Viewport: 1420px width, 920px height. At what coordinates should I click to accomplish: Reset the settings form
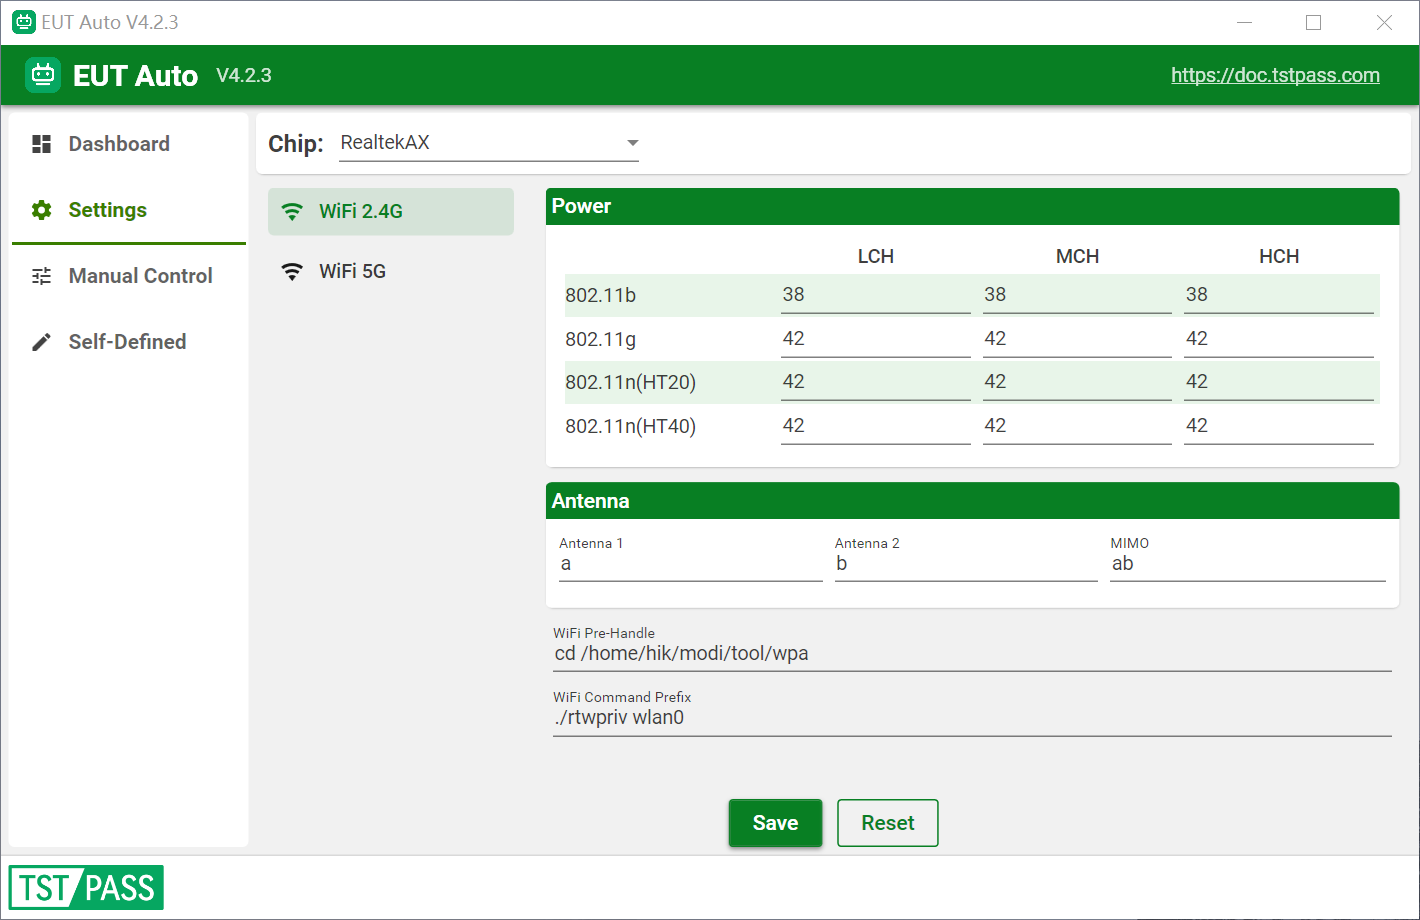[888, 823]
